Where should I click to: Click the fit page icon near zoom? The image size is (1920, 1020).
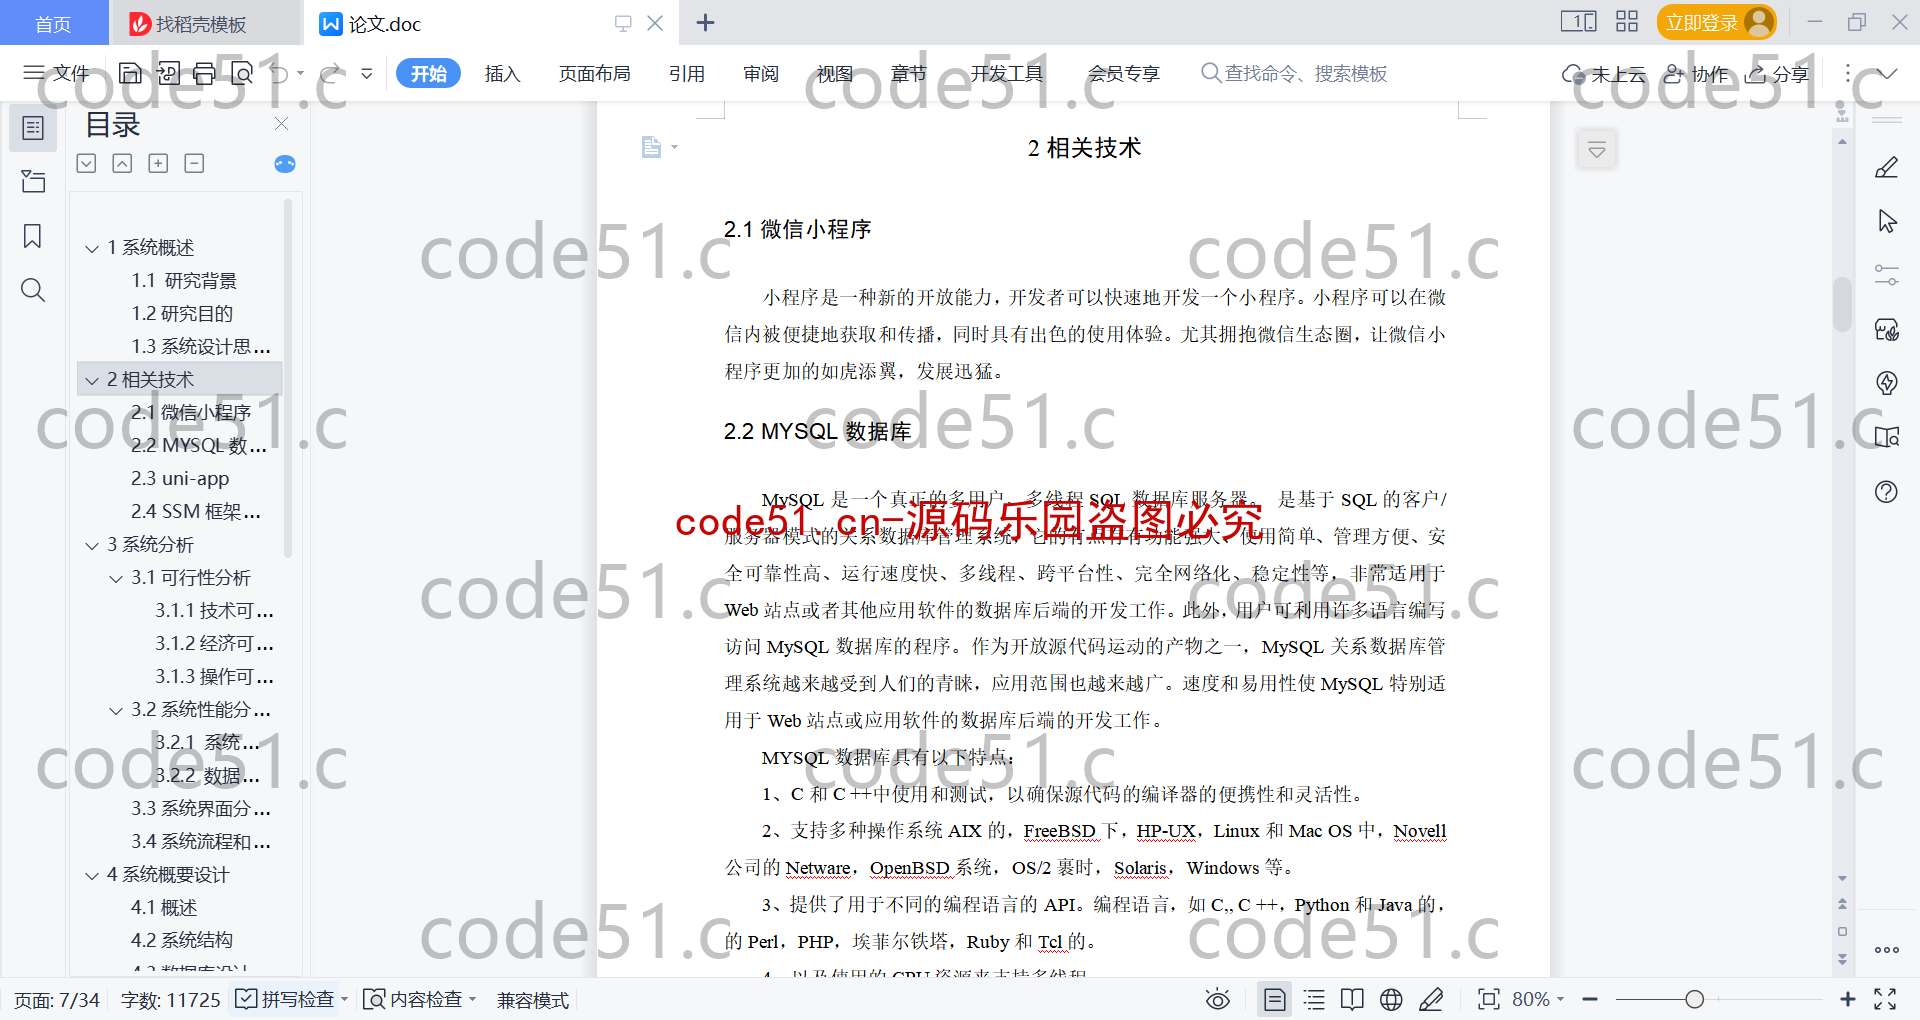click(x=1489, y=999)
